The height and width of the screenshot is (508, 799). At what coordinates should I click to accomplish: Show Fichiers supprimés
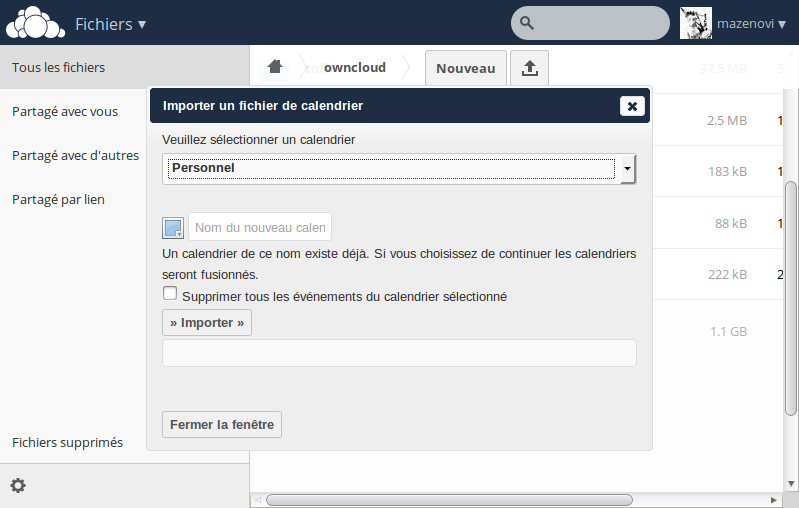67,442
